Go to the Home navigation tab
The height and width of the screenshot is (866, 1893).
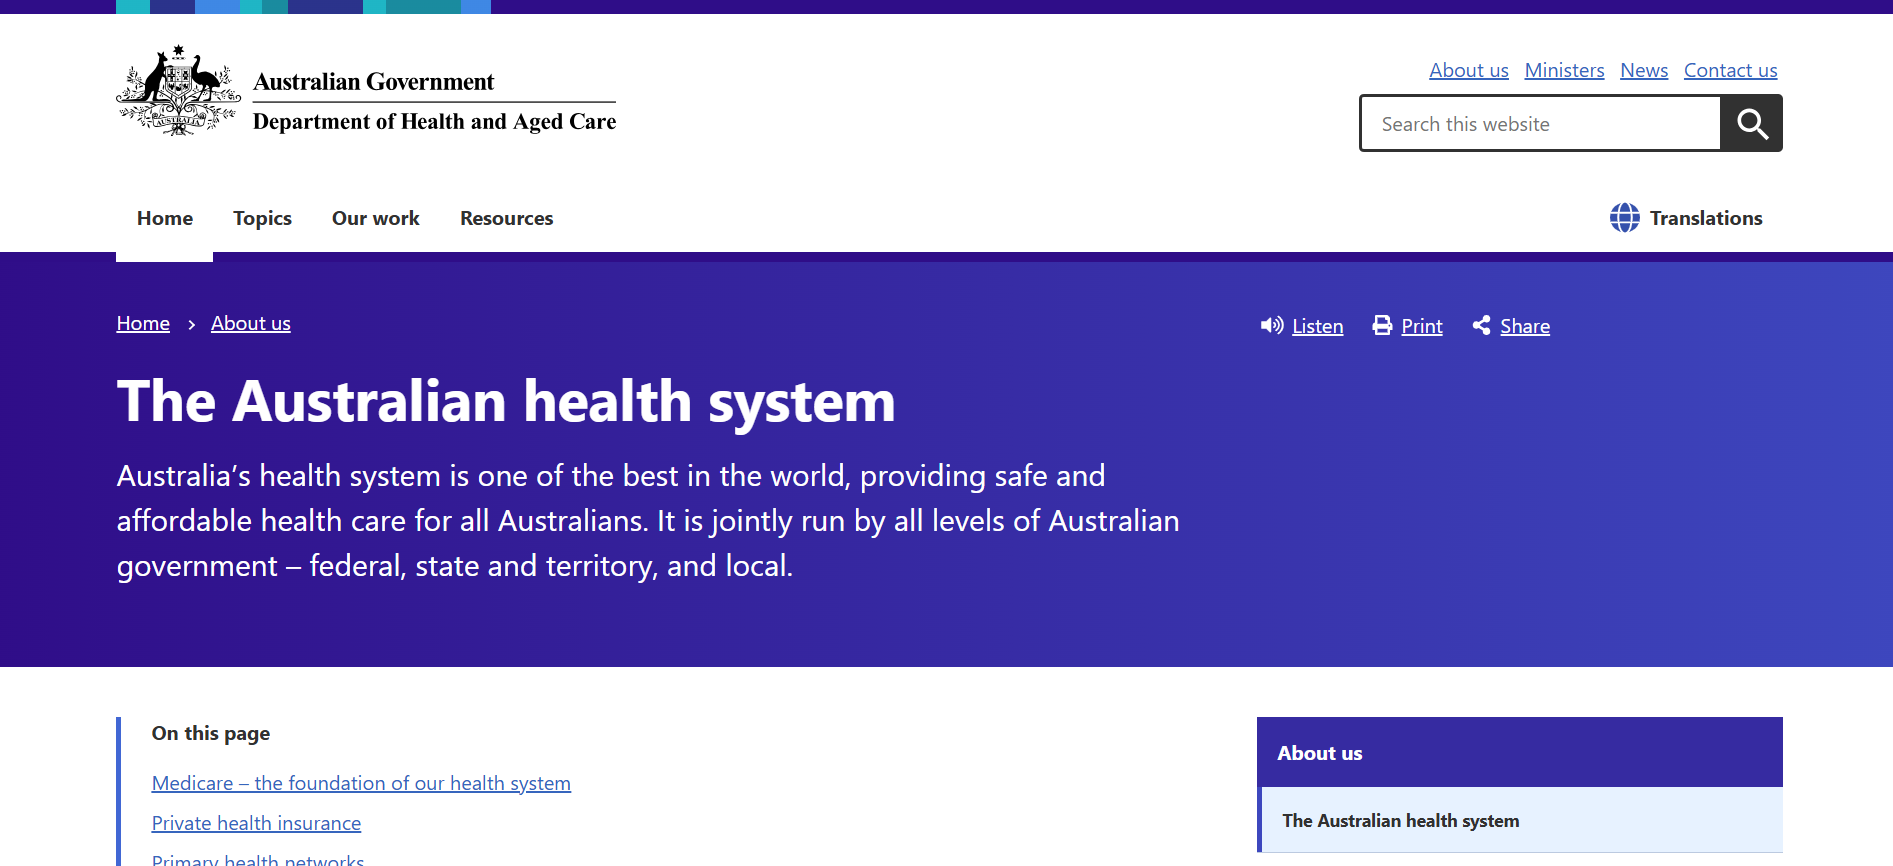[x=165, y=218]
